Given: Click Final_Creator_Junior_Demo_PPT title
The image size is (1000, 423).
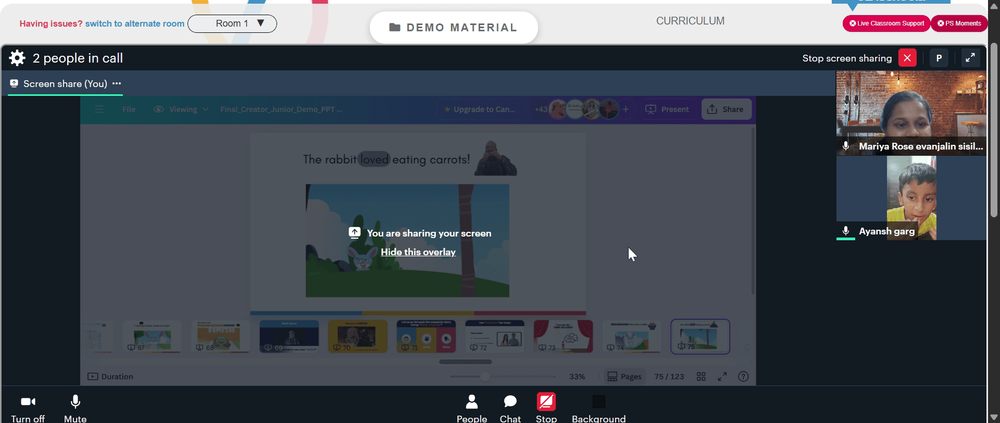Looking at the screenshot, I should coord(281,109).
